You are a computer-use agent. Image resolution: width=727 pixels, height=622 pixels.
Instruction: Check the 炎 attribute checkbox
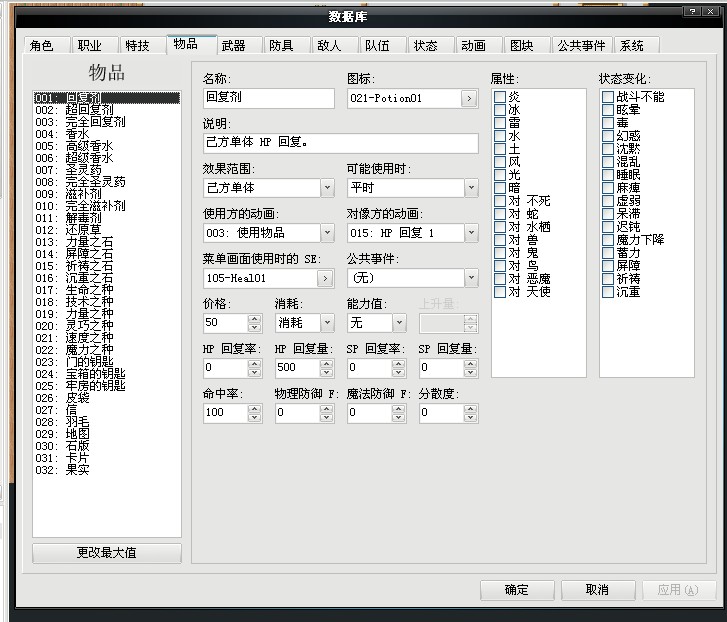(499, 97)
